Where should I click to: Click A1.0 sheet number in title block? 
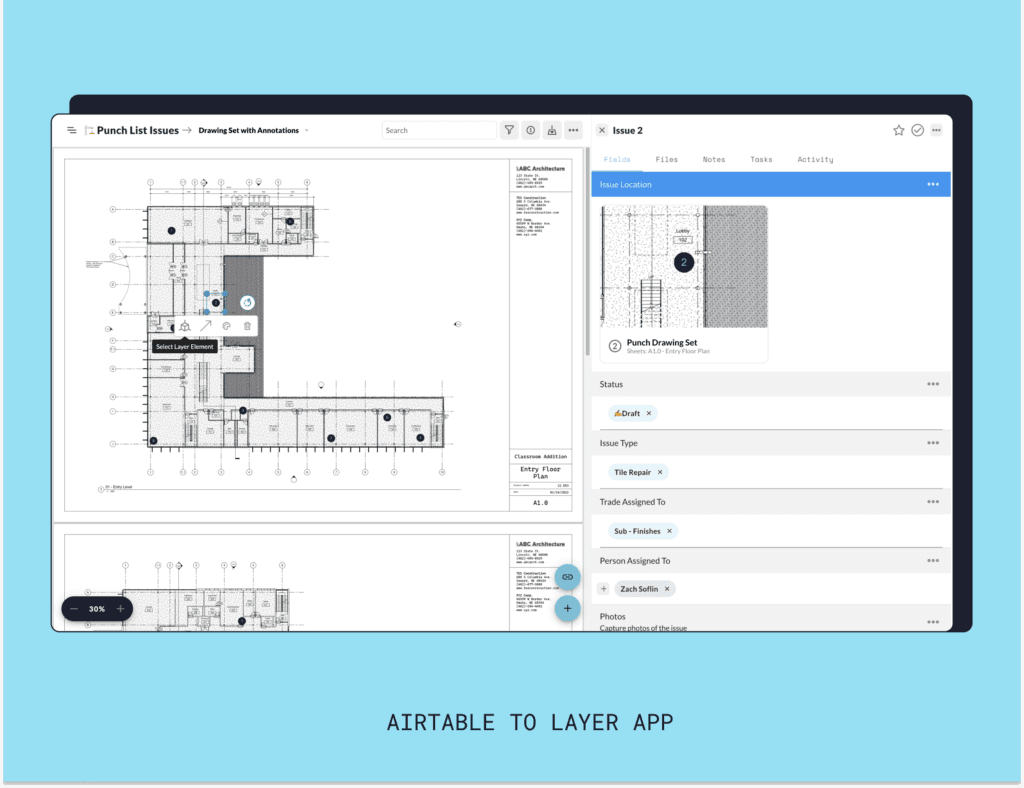(x=541, y=503)
